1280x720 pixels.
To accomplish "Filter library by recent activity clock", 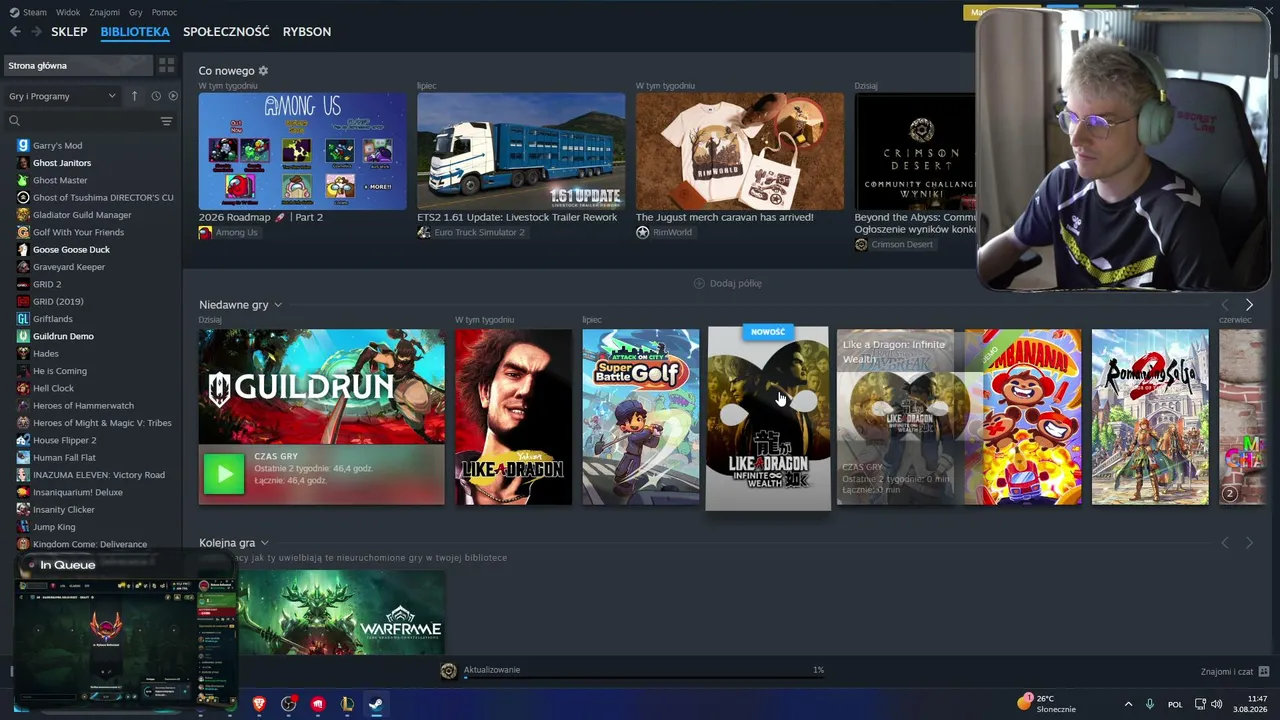I will (x=156, y=96).
